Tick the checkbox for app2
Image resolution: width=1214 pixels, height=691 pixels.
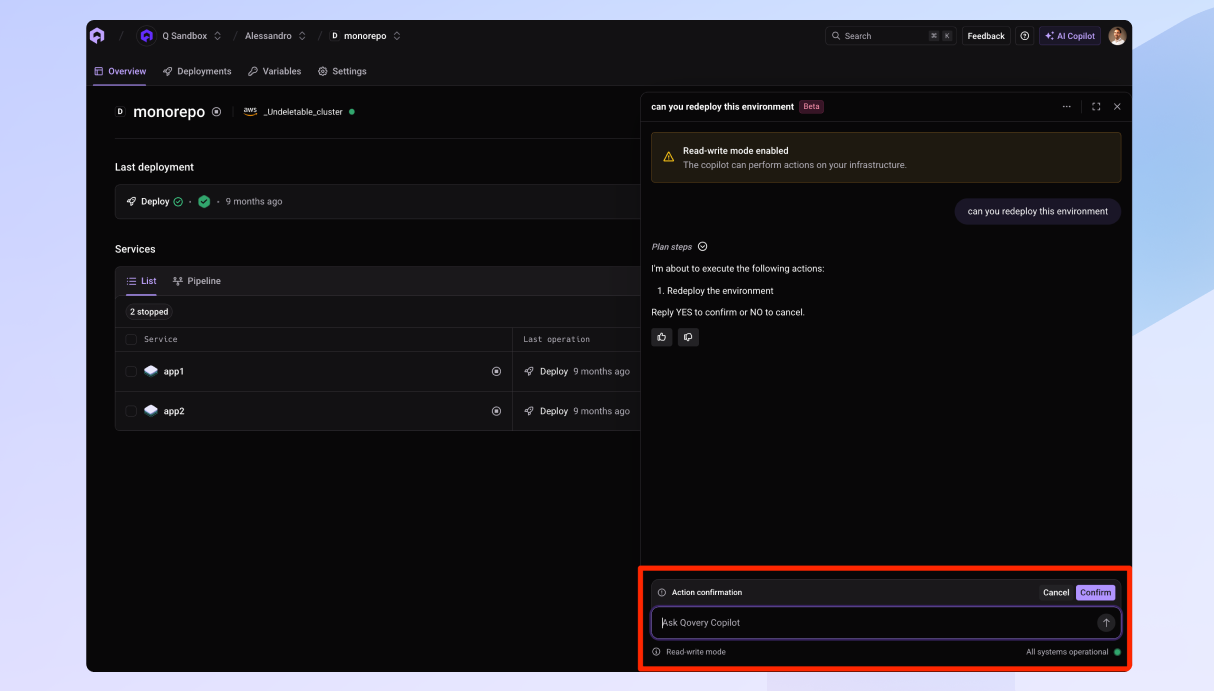click(x=131, y=411)
